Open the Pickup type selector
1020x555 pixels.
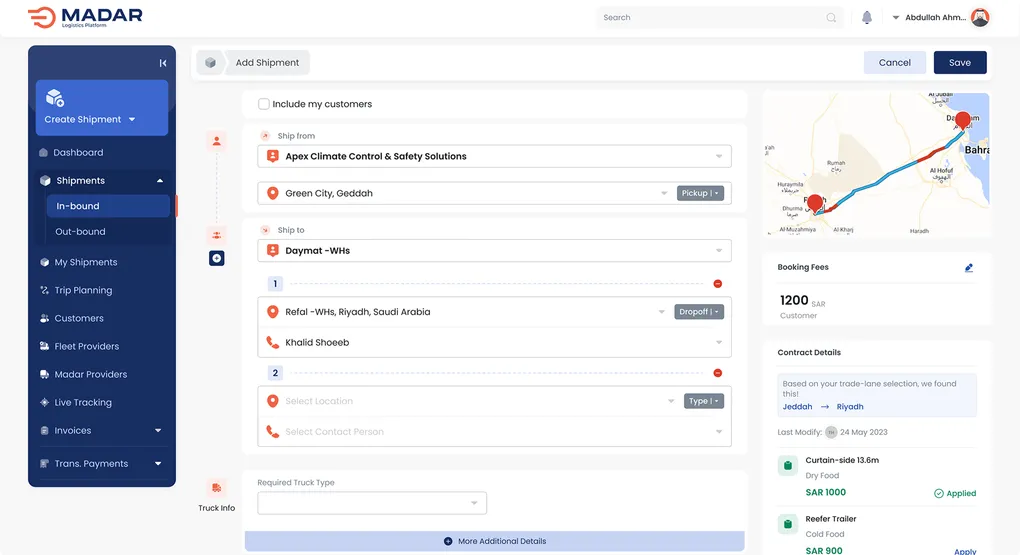coord(699,193)
